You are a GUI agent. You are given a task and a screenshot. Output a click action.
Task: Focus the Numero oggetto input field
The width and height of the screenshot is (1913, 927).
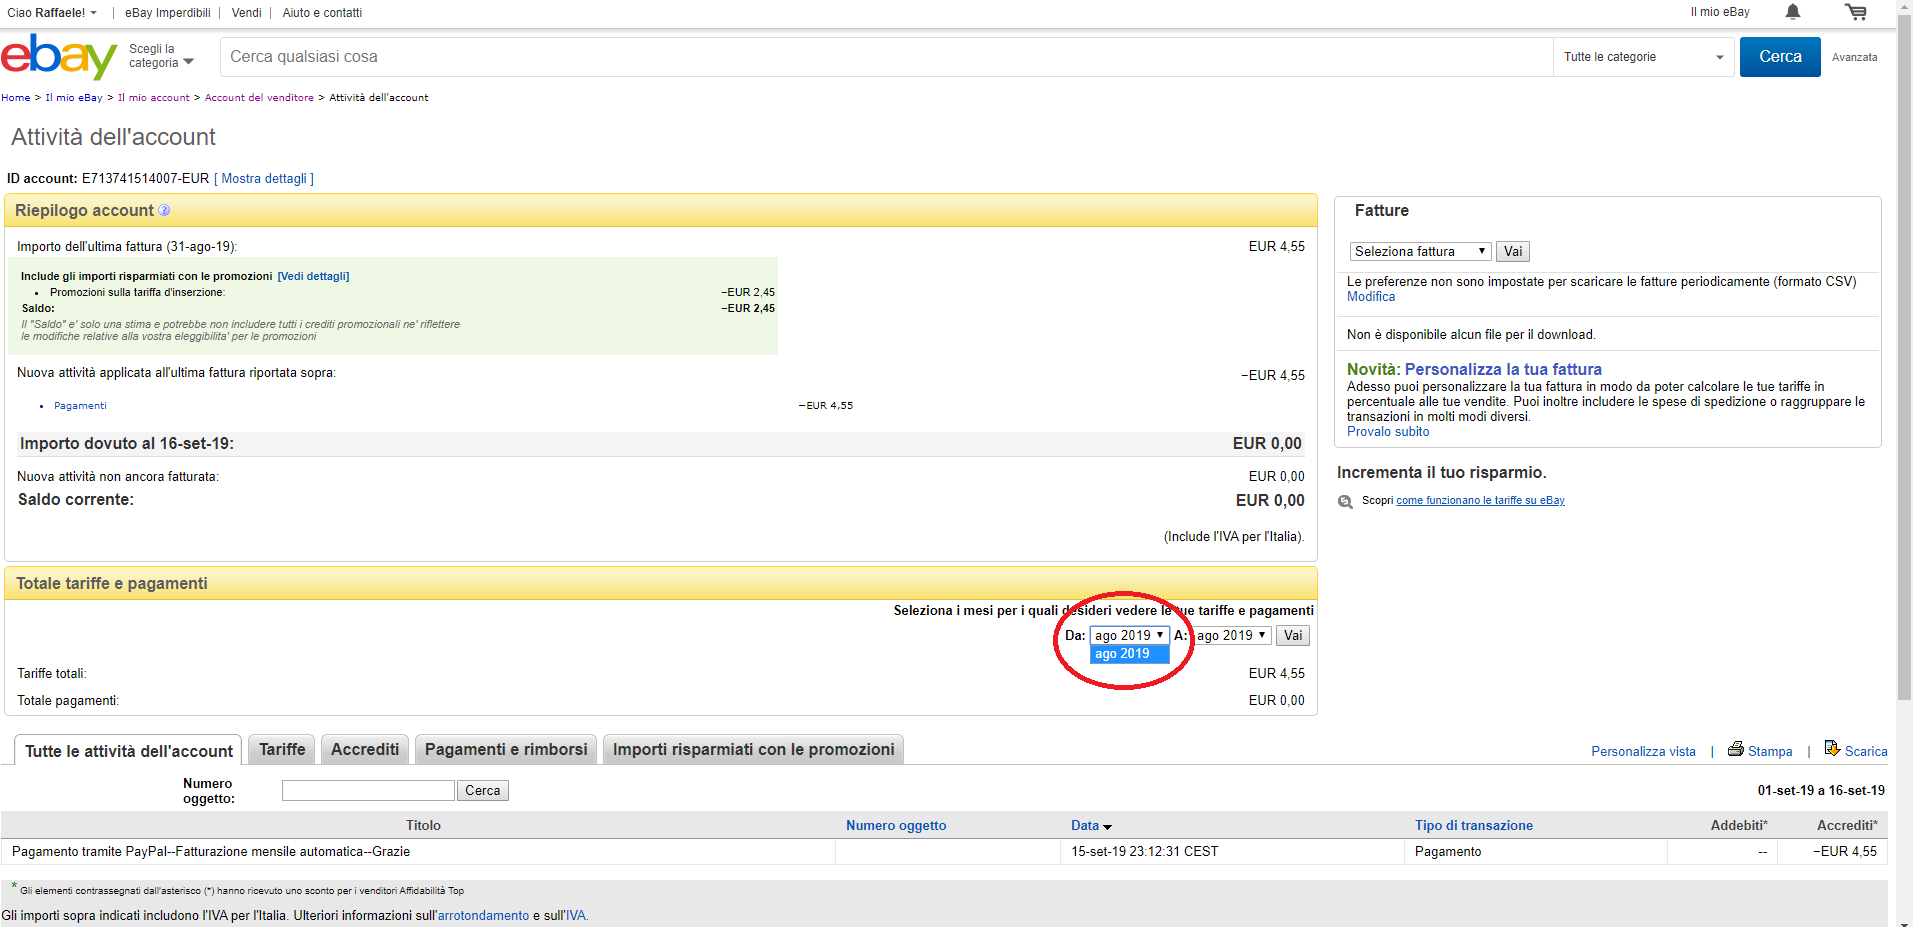[x=368, y=790]
